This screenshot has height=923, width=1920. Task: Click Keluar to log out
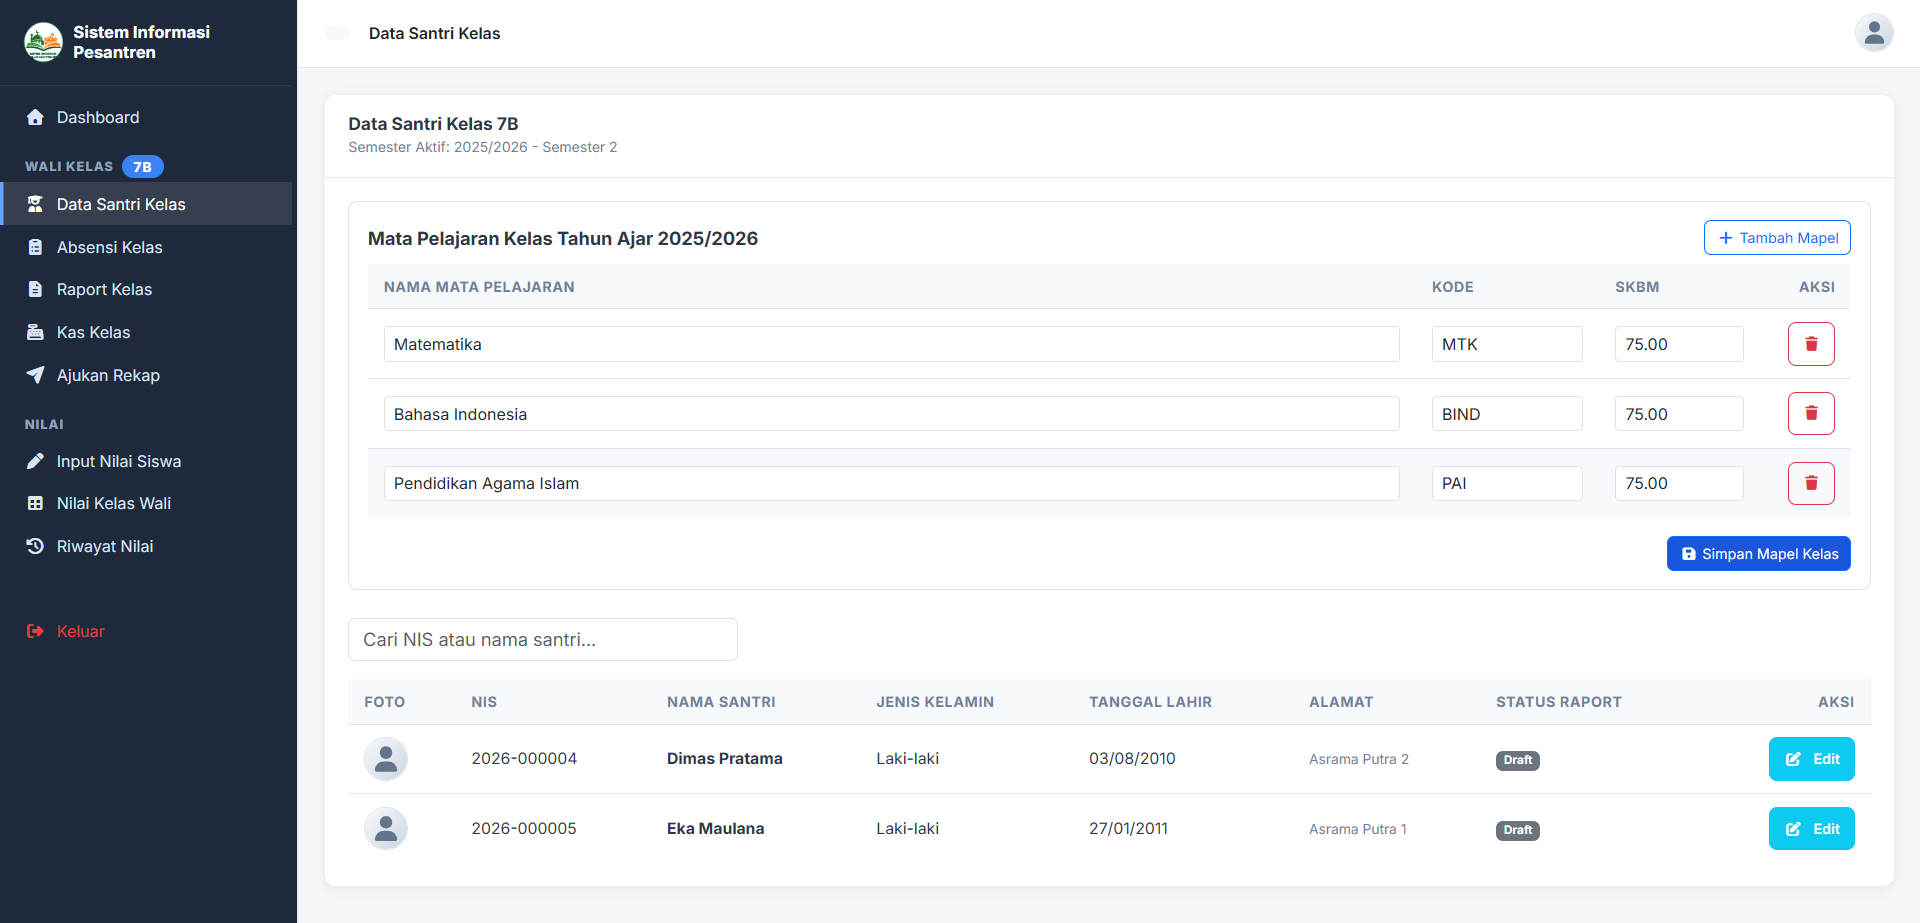click(x=146, y=631)
